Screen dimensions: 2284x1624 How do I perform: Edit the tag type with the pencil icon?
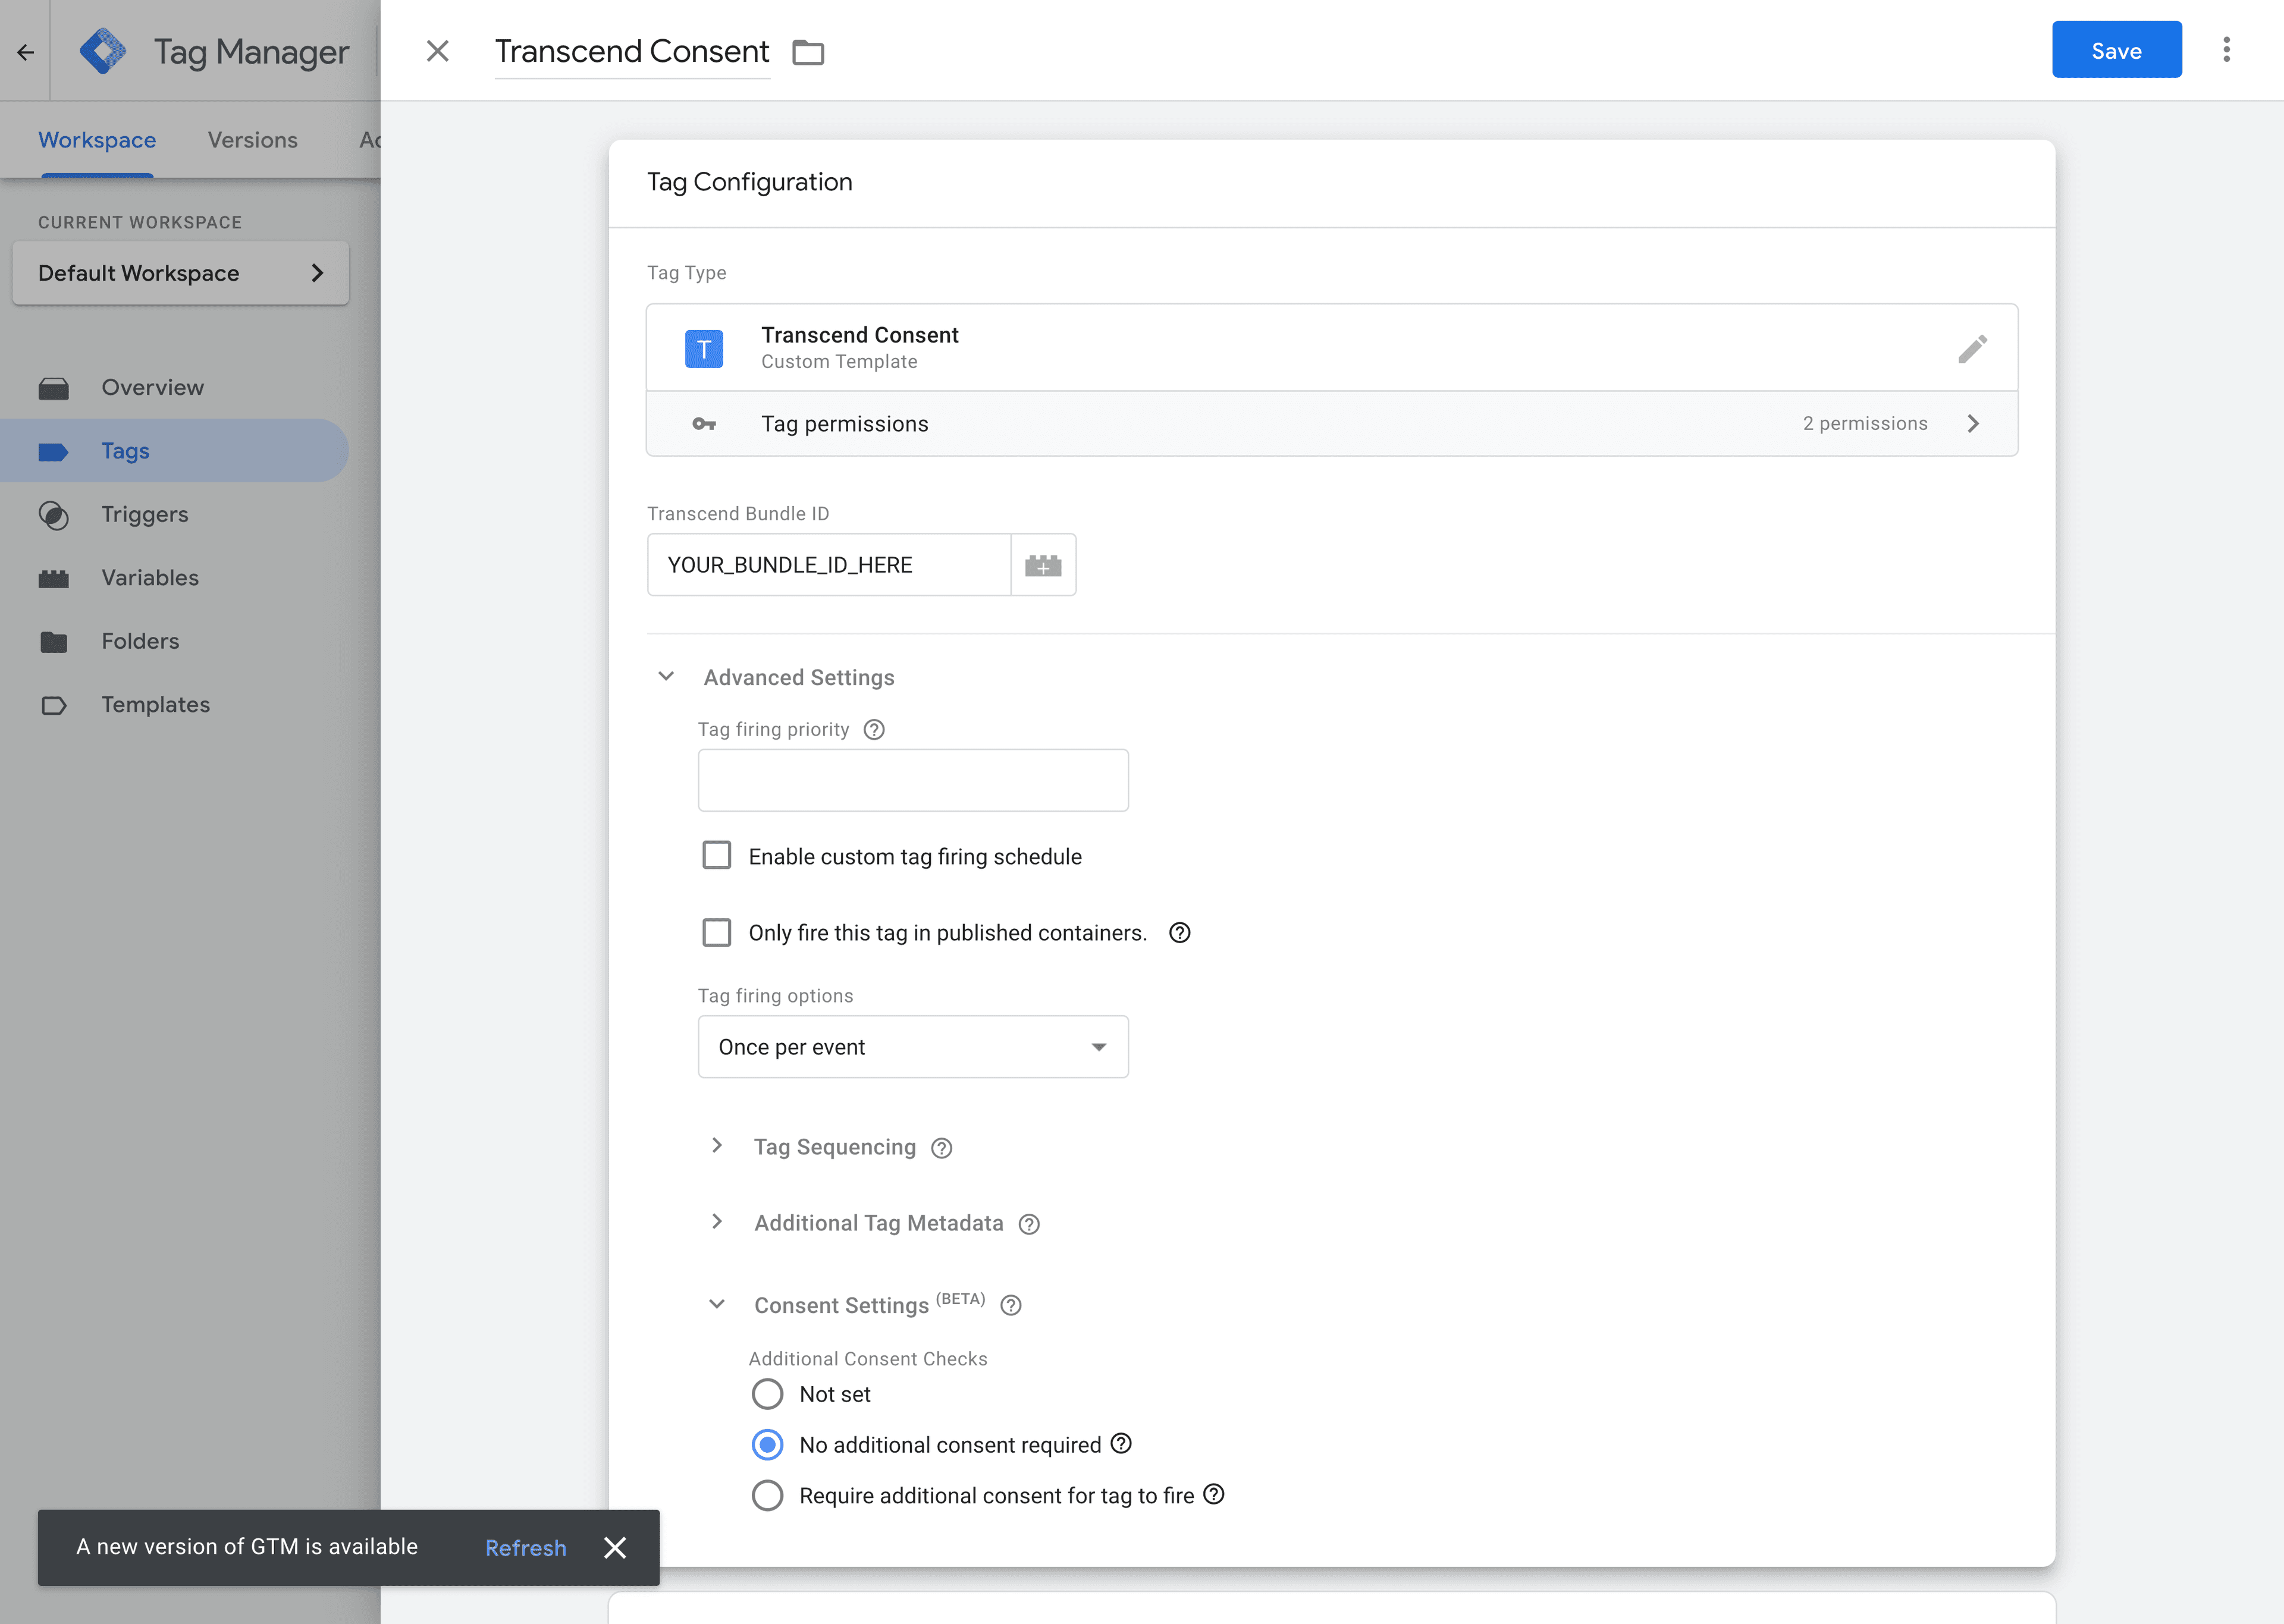(1973, 348)
